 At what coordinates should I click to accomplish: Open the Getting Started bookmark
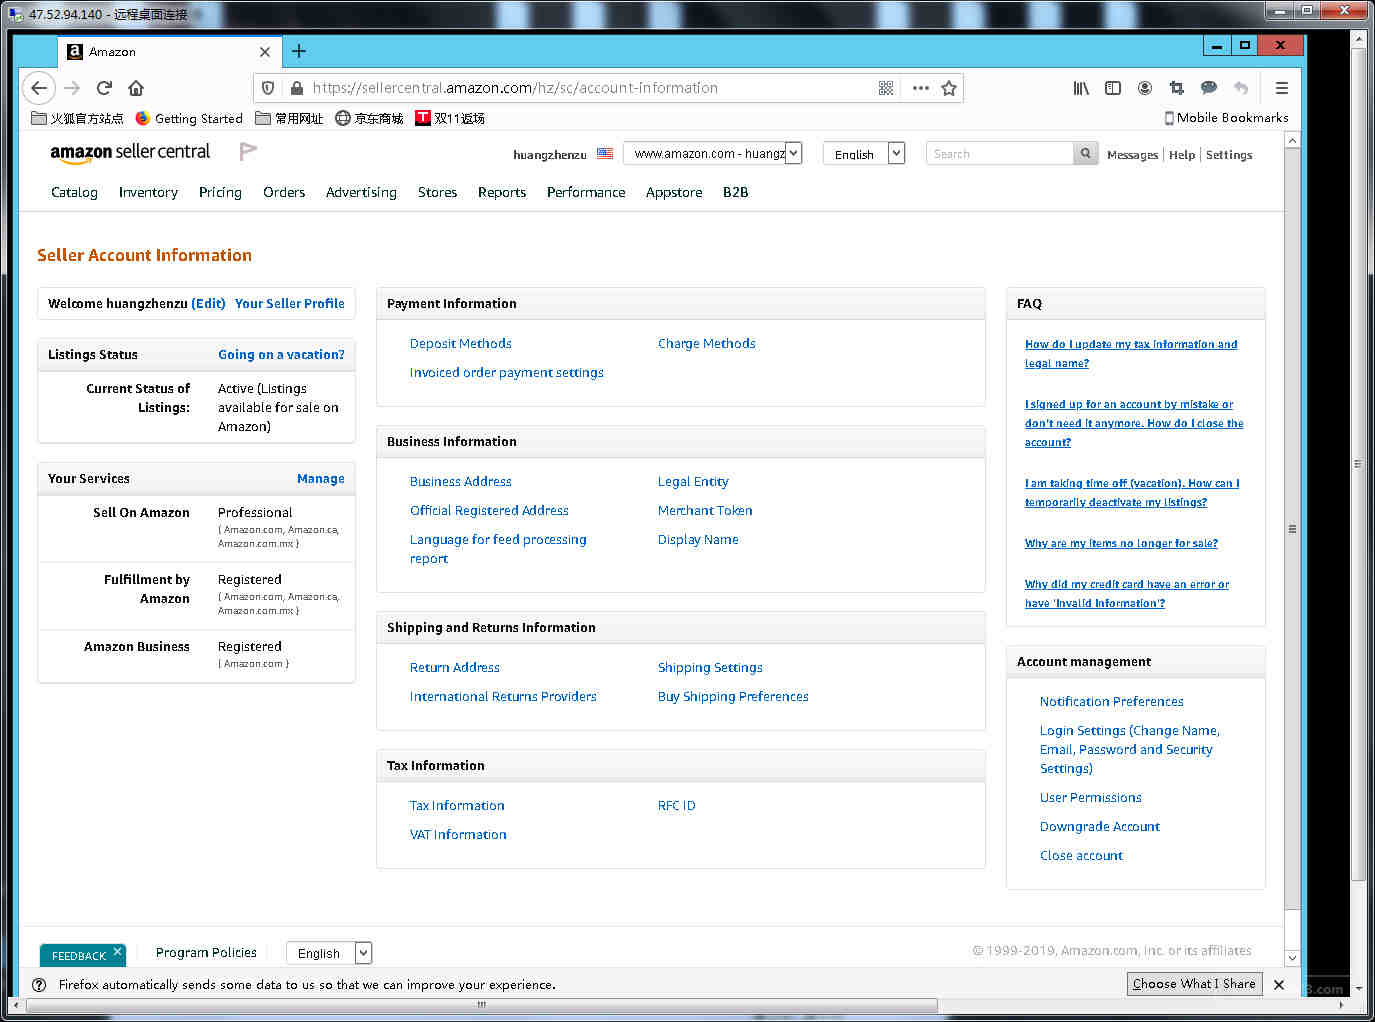pos(189,118)
